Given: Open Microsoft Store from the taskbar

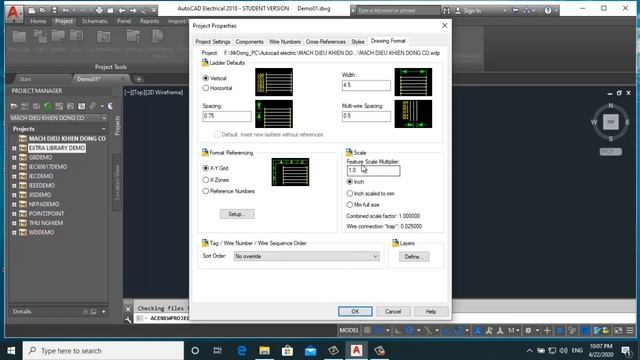Looking at the screenshot, I should pyautogui.click(x=287, y=351).
